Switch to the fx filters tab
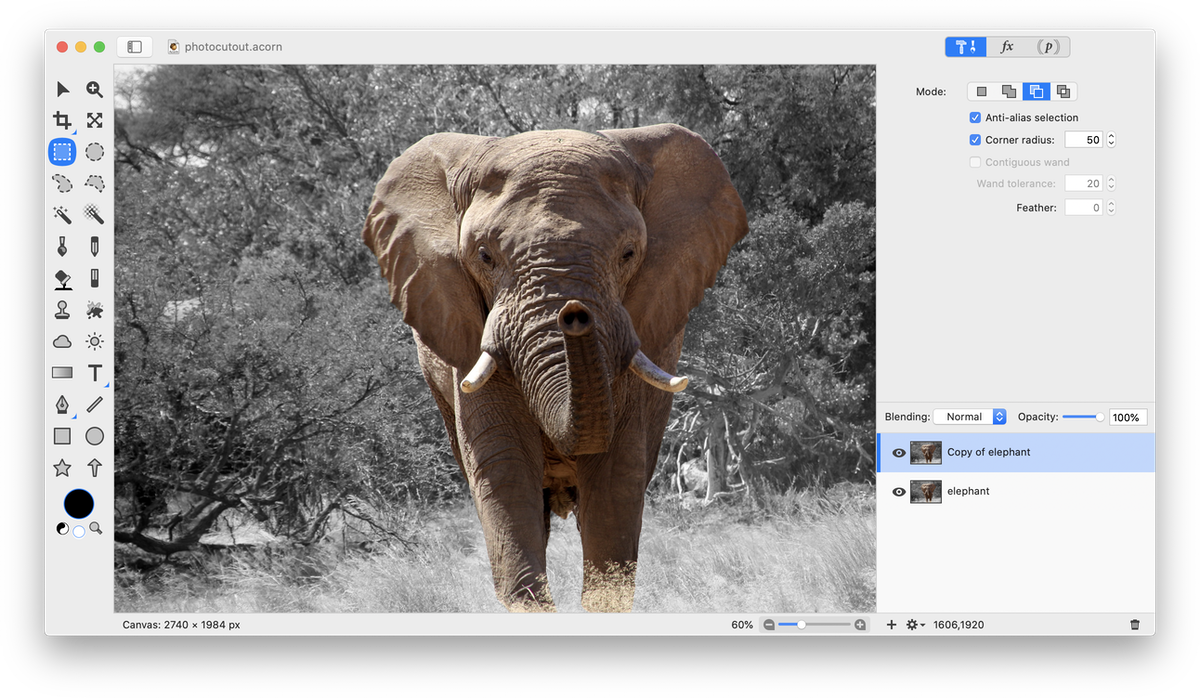This screenshot has height=698, width=1200. coord(1007,47)
